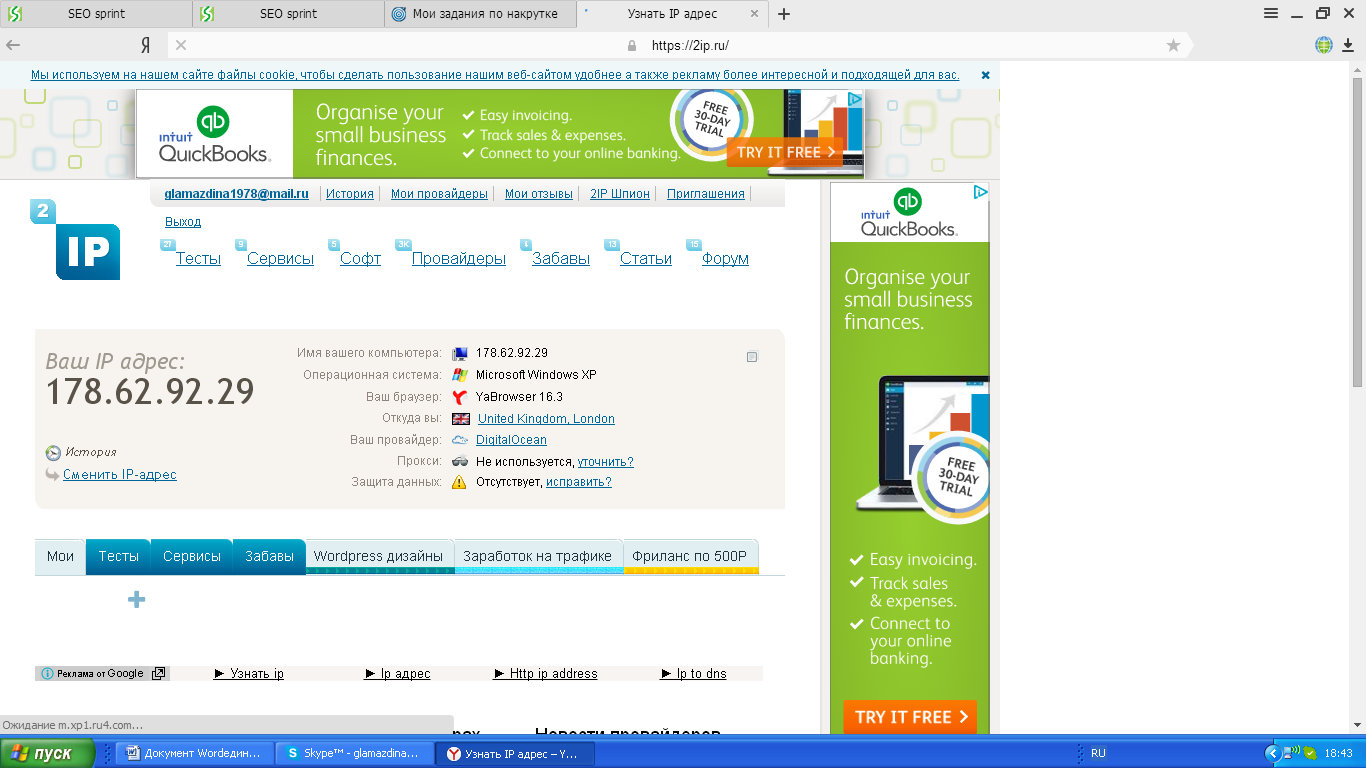Open the Мои провайдеры link
The height and width of the screenshot is (768, 1366).
click(439, 194)
